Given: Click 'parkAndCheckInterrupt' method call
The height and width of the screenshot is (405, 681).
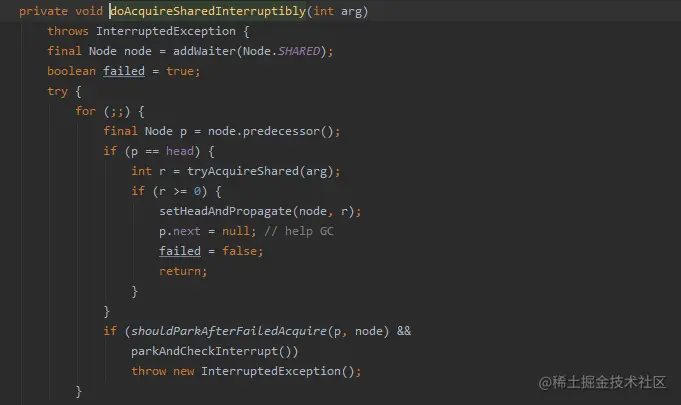Looking at the screenshot, I should [x=205, y=351].
